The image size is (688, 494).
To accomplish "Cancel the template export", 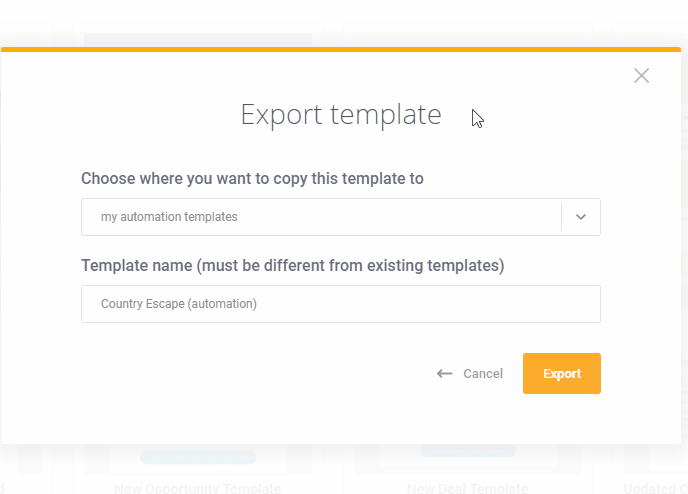I will 469,373.
